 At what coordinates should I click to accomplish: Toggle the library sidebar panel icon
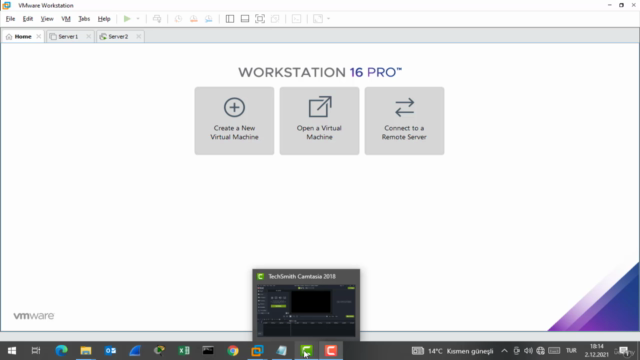[230, 19]
